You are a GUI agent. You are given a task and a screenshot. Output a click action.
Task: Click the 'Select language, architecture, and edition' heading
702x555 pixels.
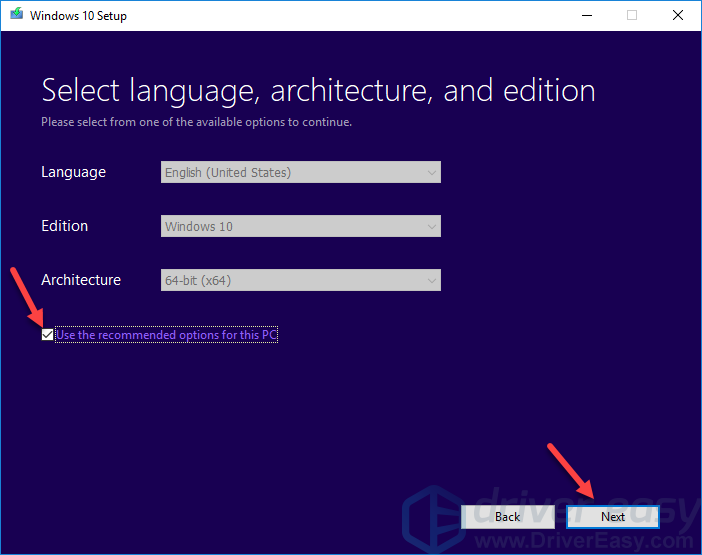318,91
